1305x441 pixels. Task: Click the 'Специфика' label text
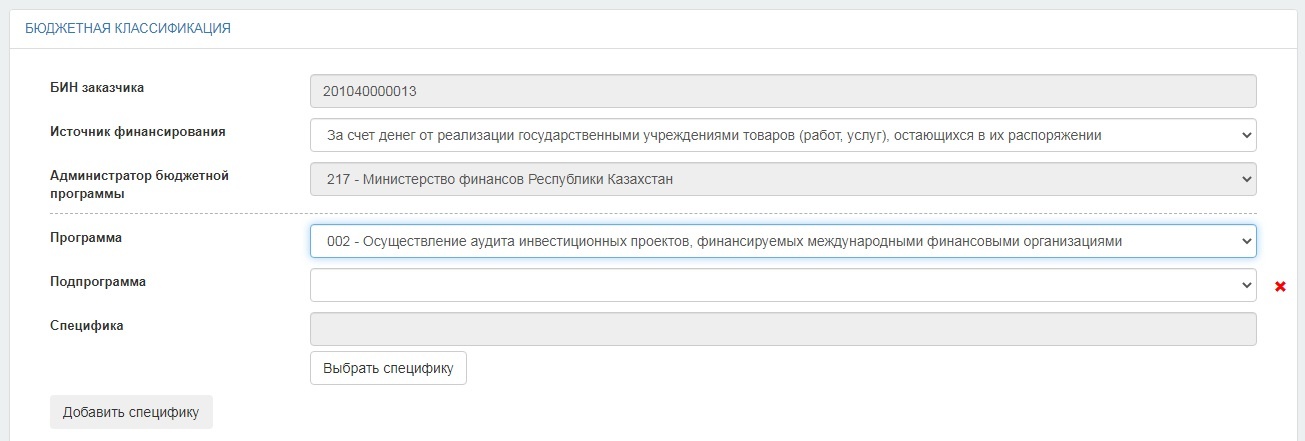(x=86, y=325)
